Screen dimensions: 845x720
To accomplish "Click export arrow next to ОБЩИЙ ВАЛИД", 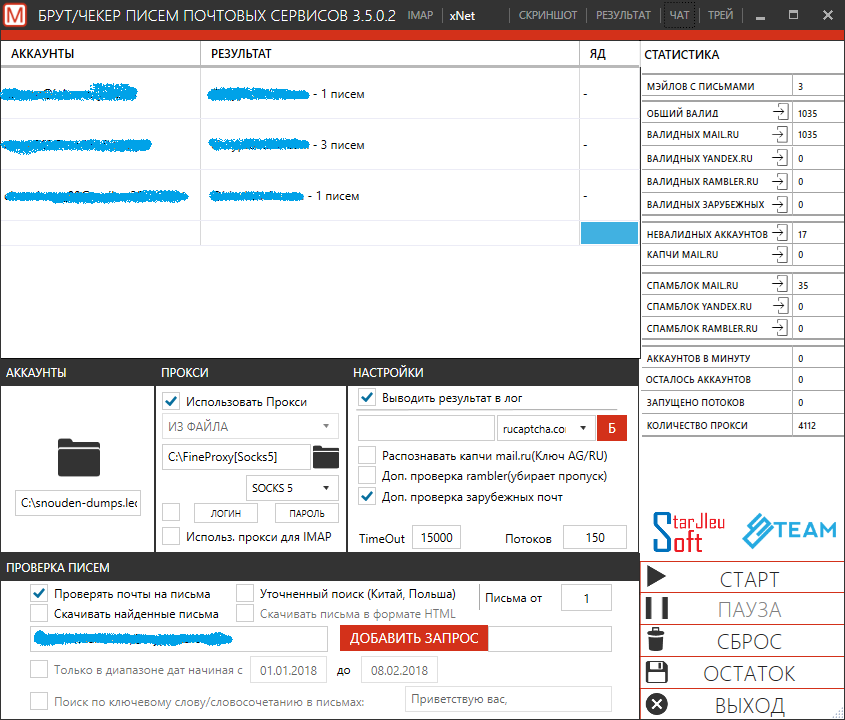I will click(x=780, y=113).
